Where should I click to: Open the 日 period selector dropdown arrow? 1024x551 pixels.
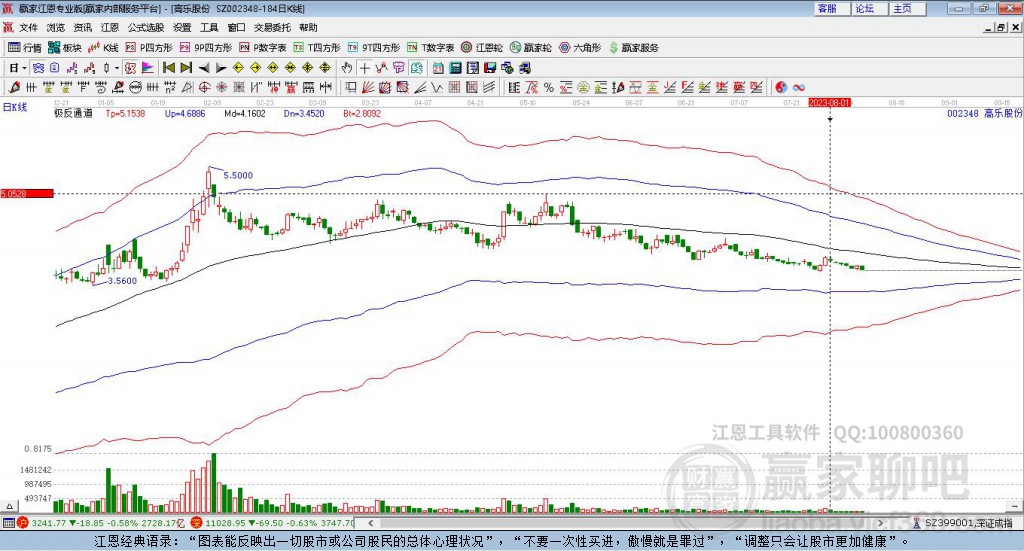(24, 68)
